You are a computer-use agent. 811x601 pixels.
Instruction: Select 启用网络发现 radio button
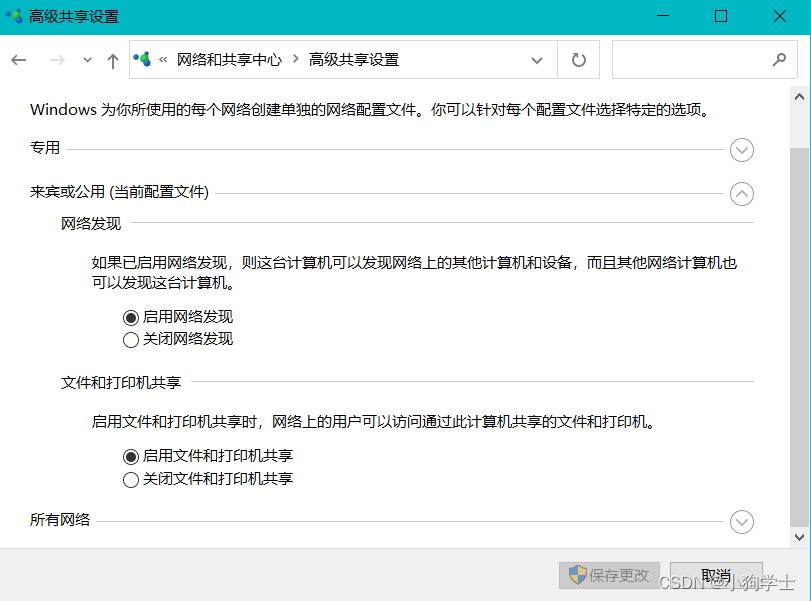(131, 317)
